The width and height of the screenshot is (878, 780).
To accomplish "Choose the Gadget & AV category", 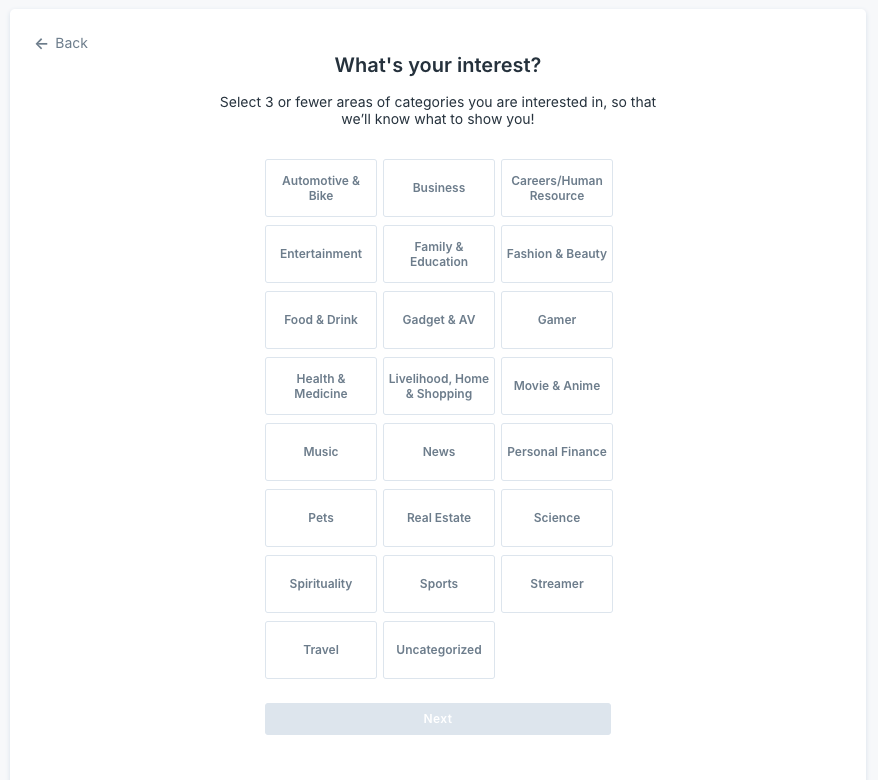I will pos(439,320).
